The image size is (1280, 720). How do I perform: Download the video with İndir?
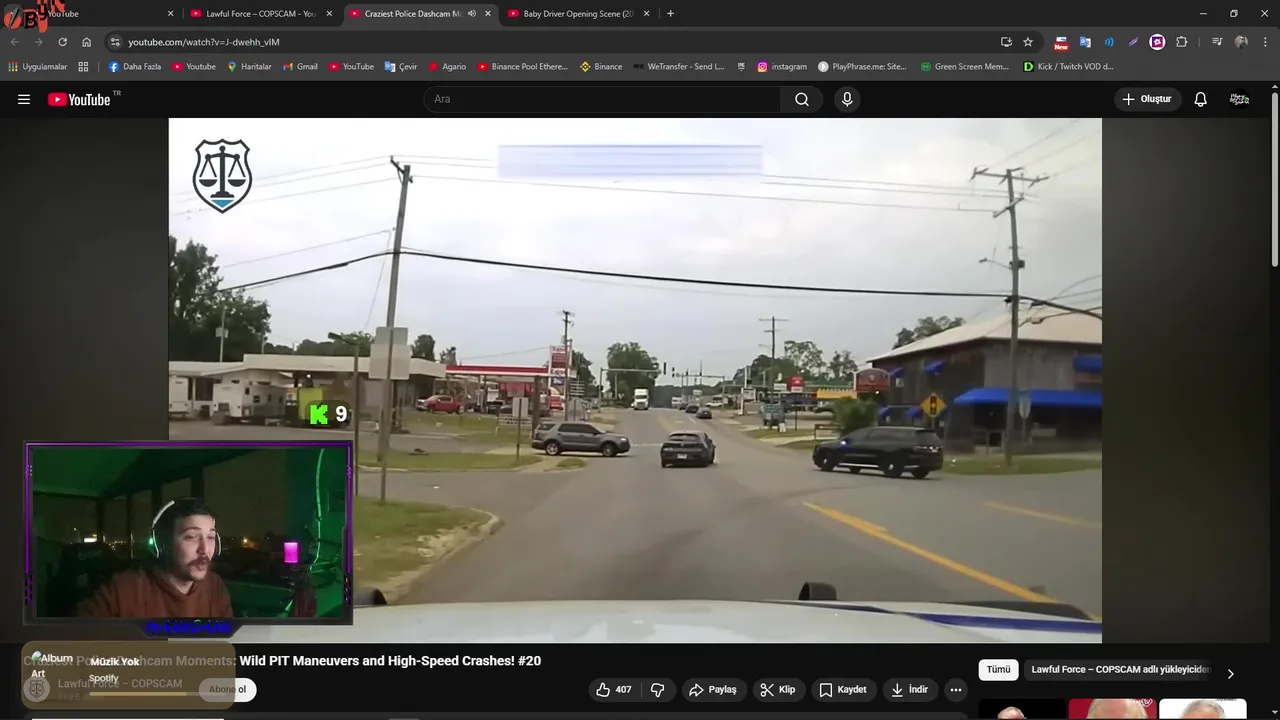(x=909, y=689)
